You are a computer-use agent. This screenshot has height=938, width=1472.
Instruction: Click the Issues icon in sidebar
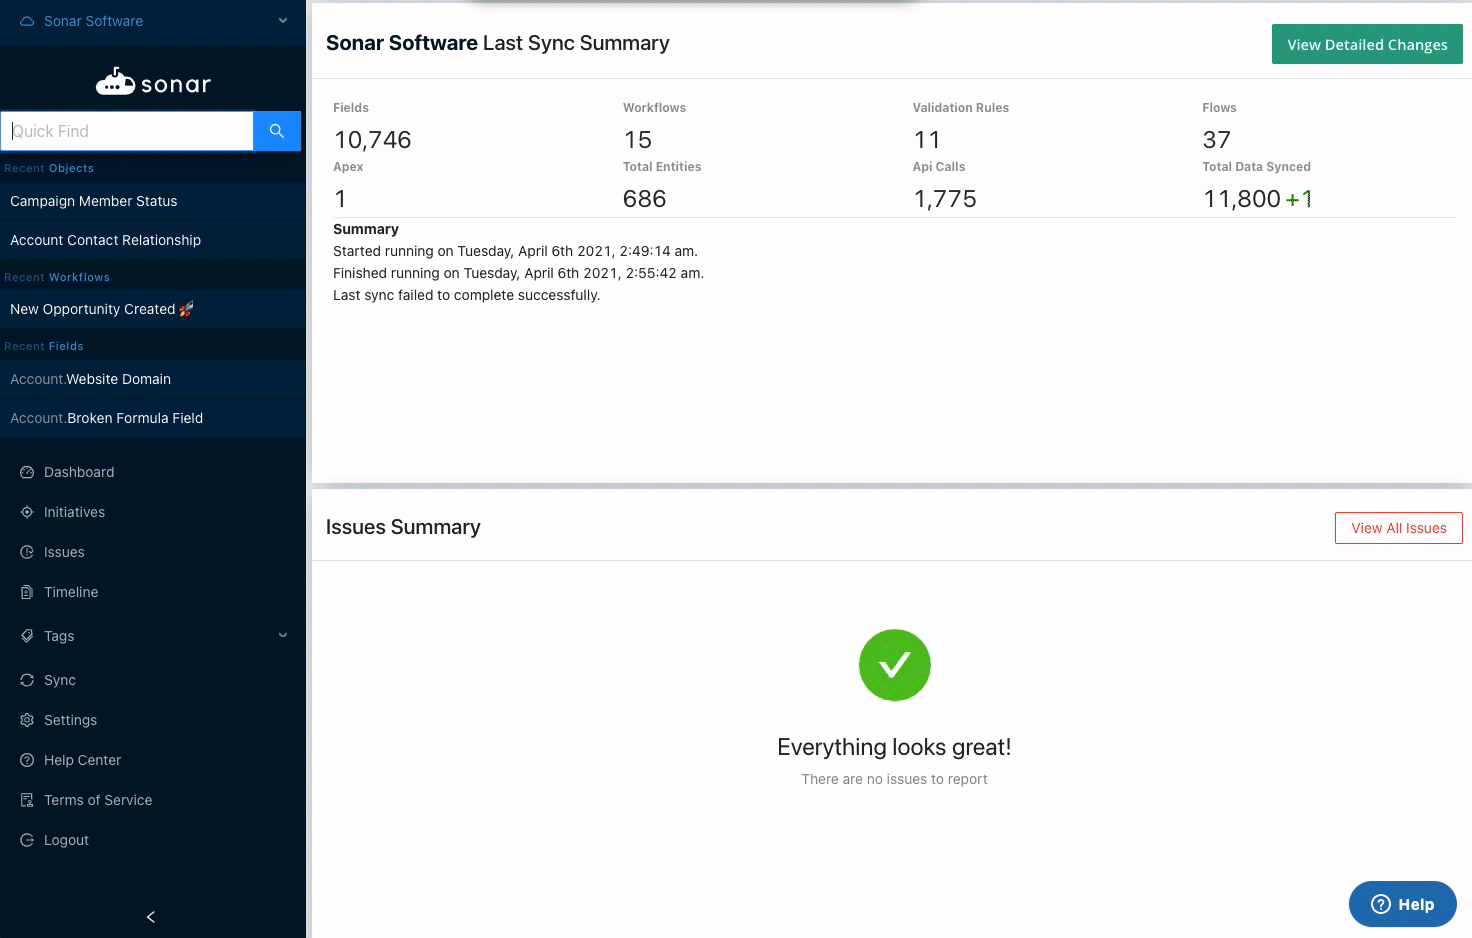pyautogui.click(x=27, y=552)
